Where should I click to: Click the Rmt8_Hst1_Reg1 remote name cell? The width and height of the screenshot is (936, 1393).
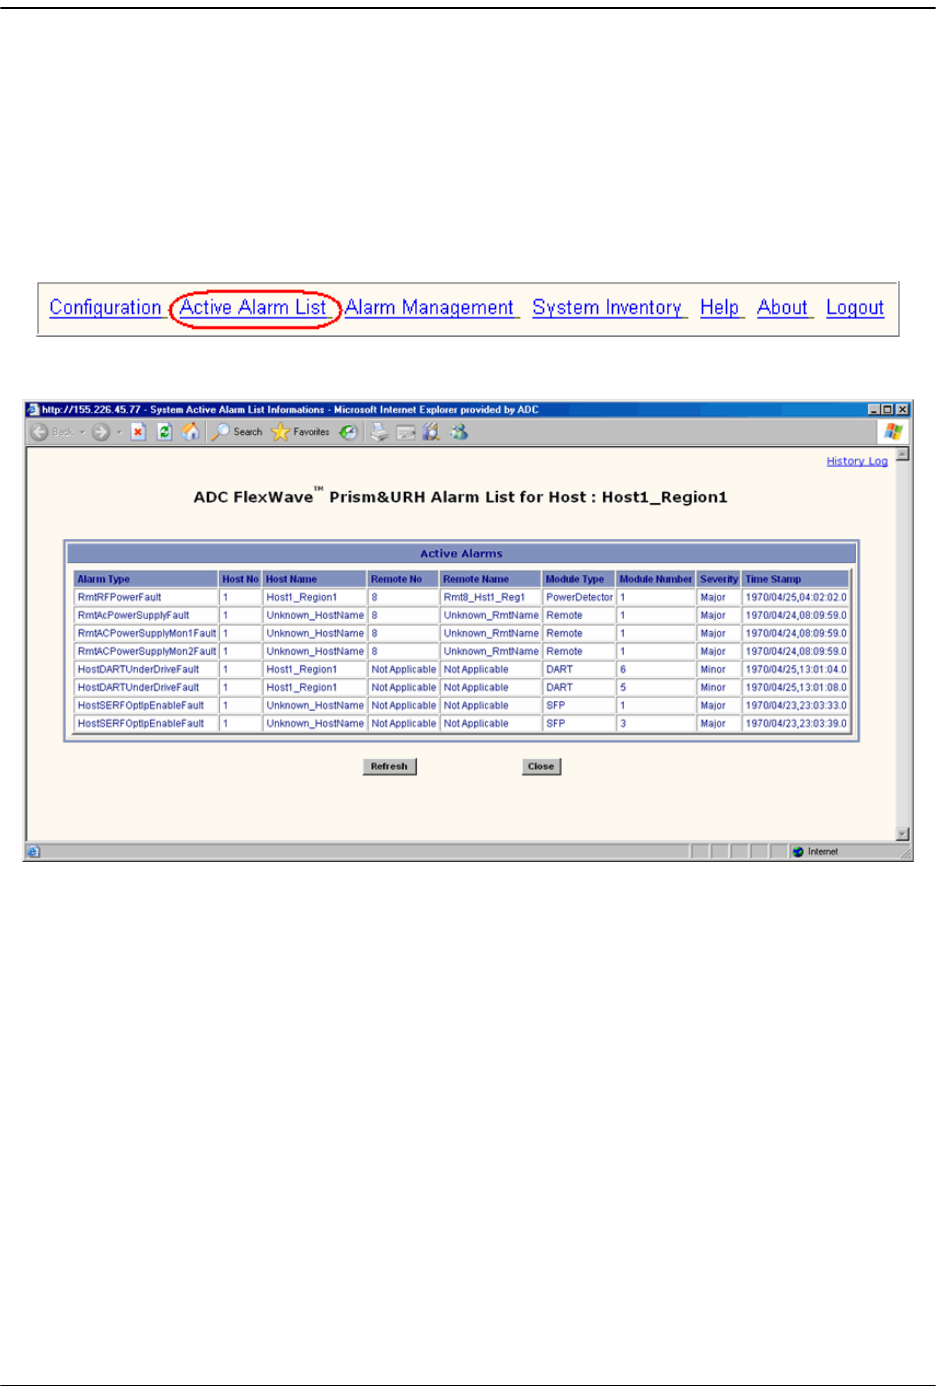[x=491, y=597]
